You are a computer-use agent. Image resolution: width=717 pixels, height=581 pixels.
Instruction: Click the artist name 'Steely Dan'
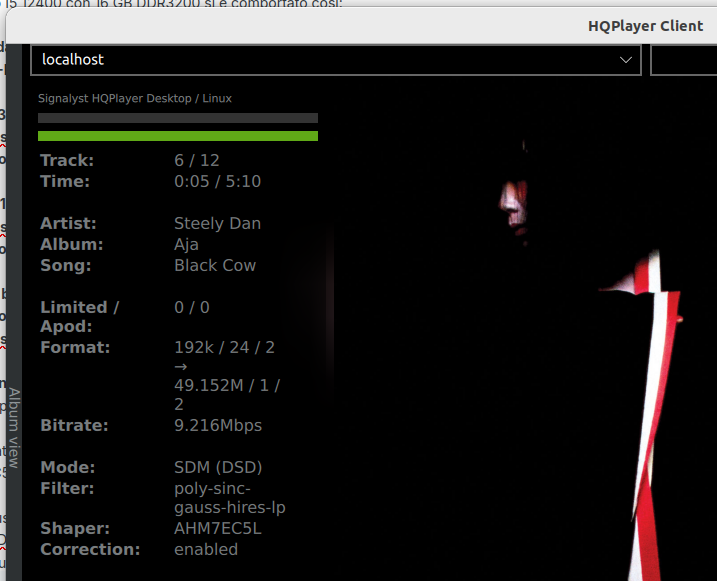(217, 224)
